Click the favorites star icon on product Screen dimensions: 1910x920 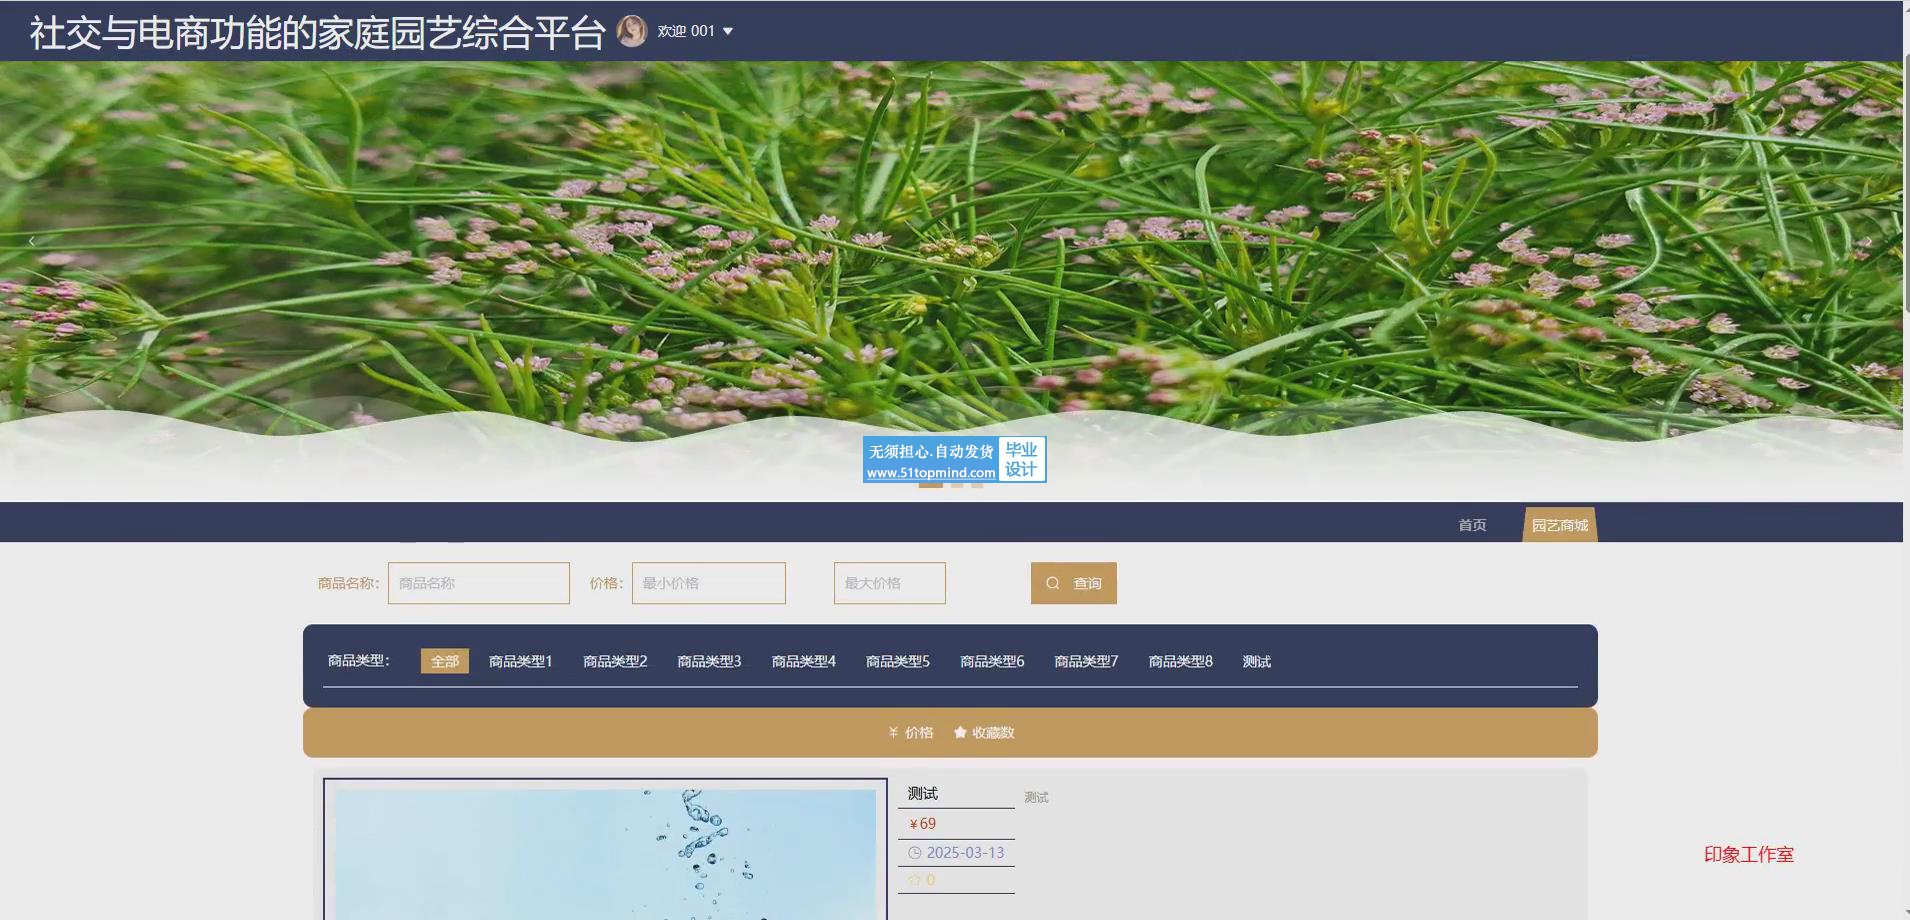click(x=914, y=880)
